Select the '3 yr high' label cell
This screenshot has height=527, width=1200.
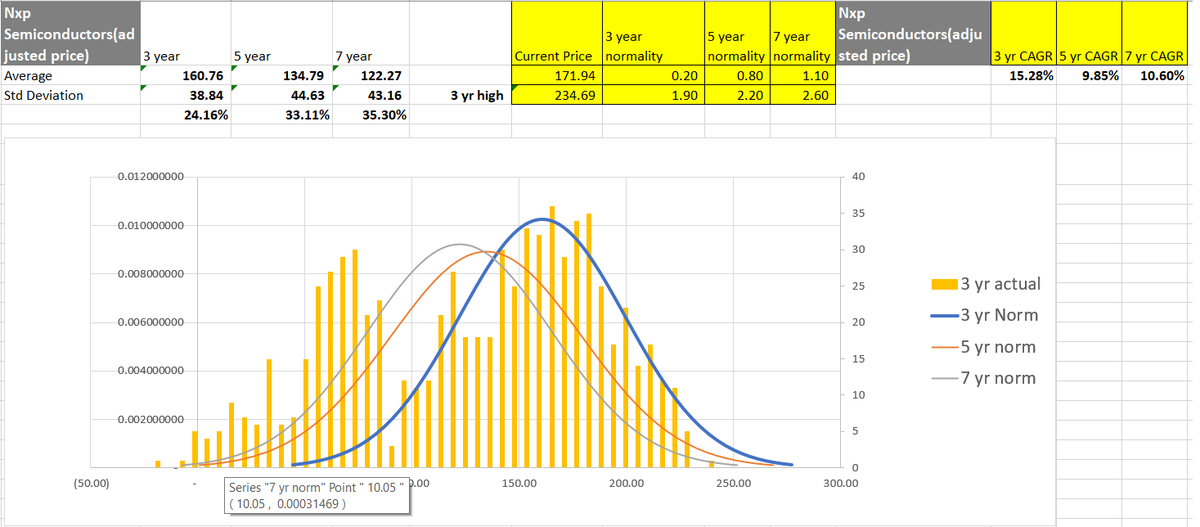460,95
